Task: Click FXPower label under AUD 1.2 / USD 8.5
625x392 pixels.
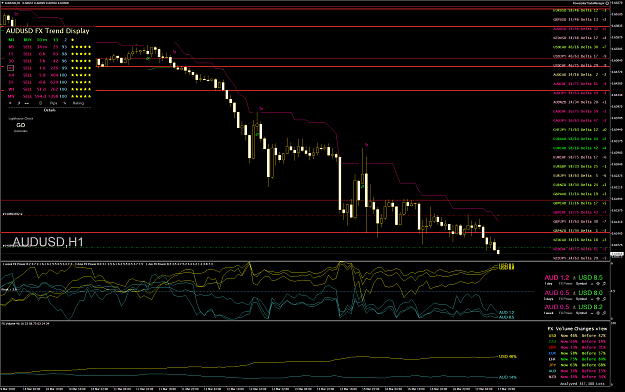Action: point(566,284)
